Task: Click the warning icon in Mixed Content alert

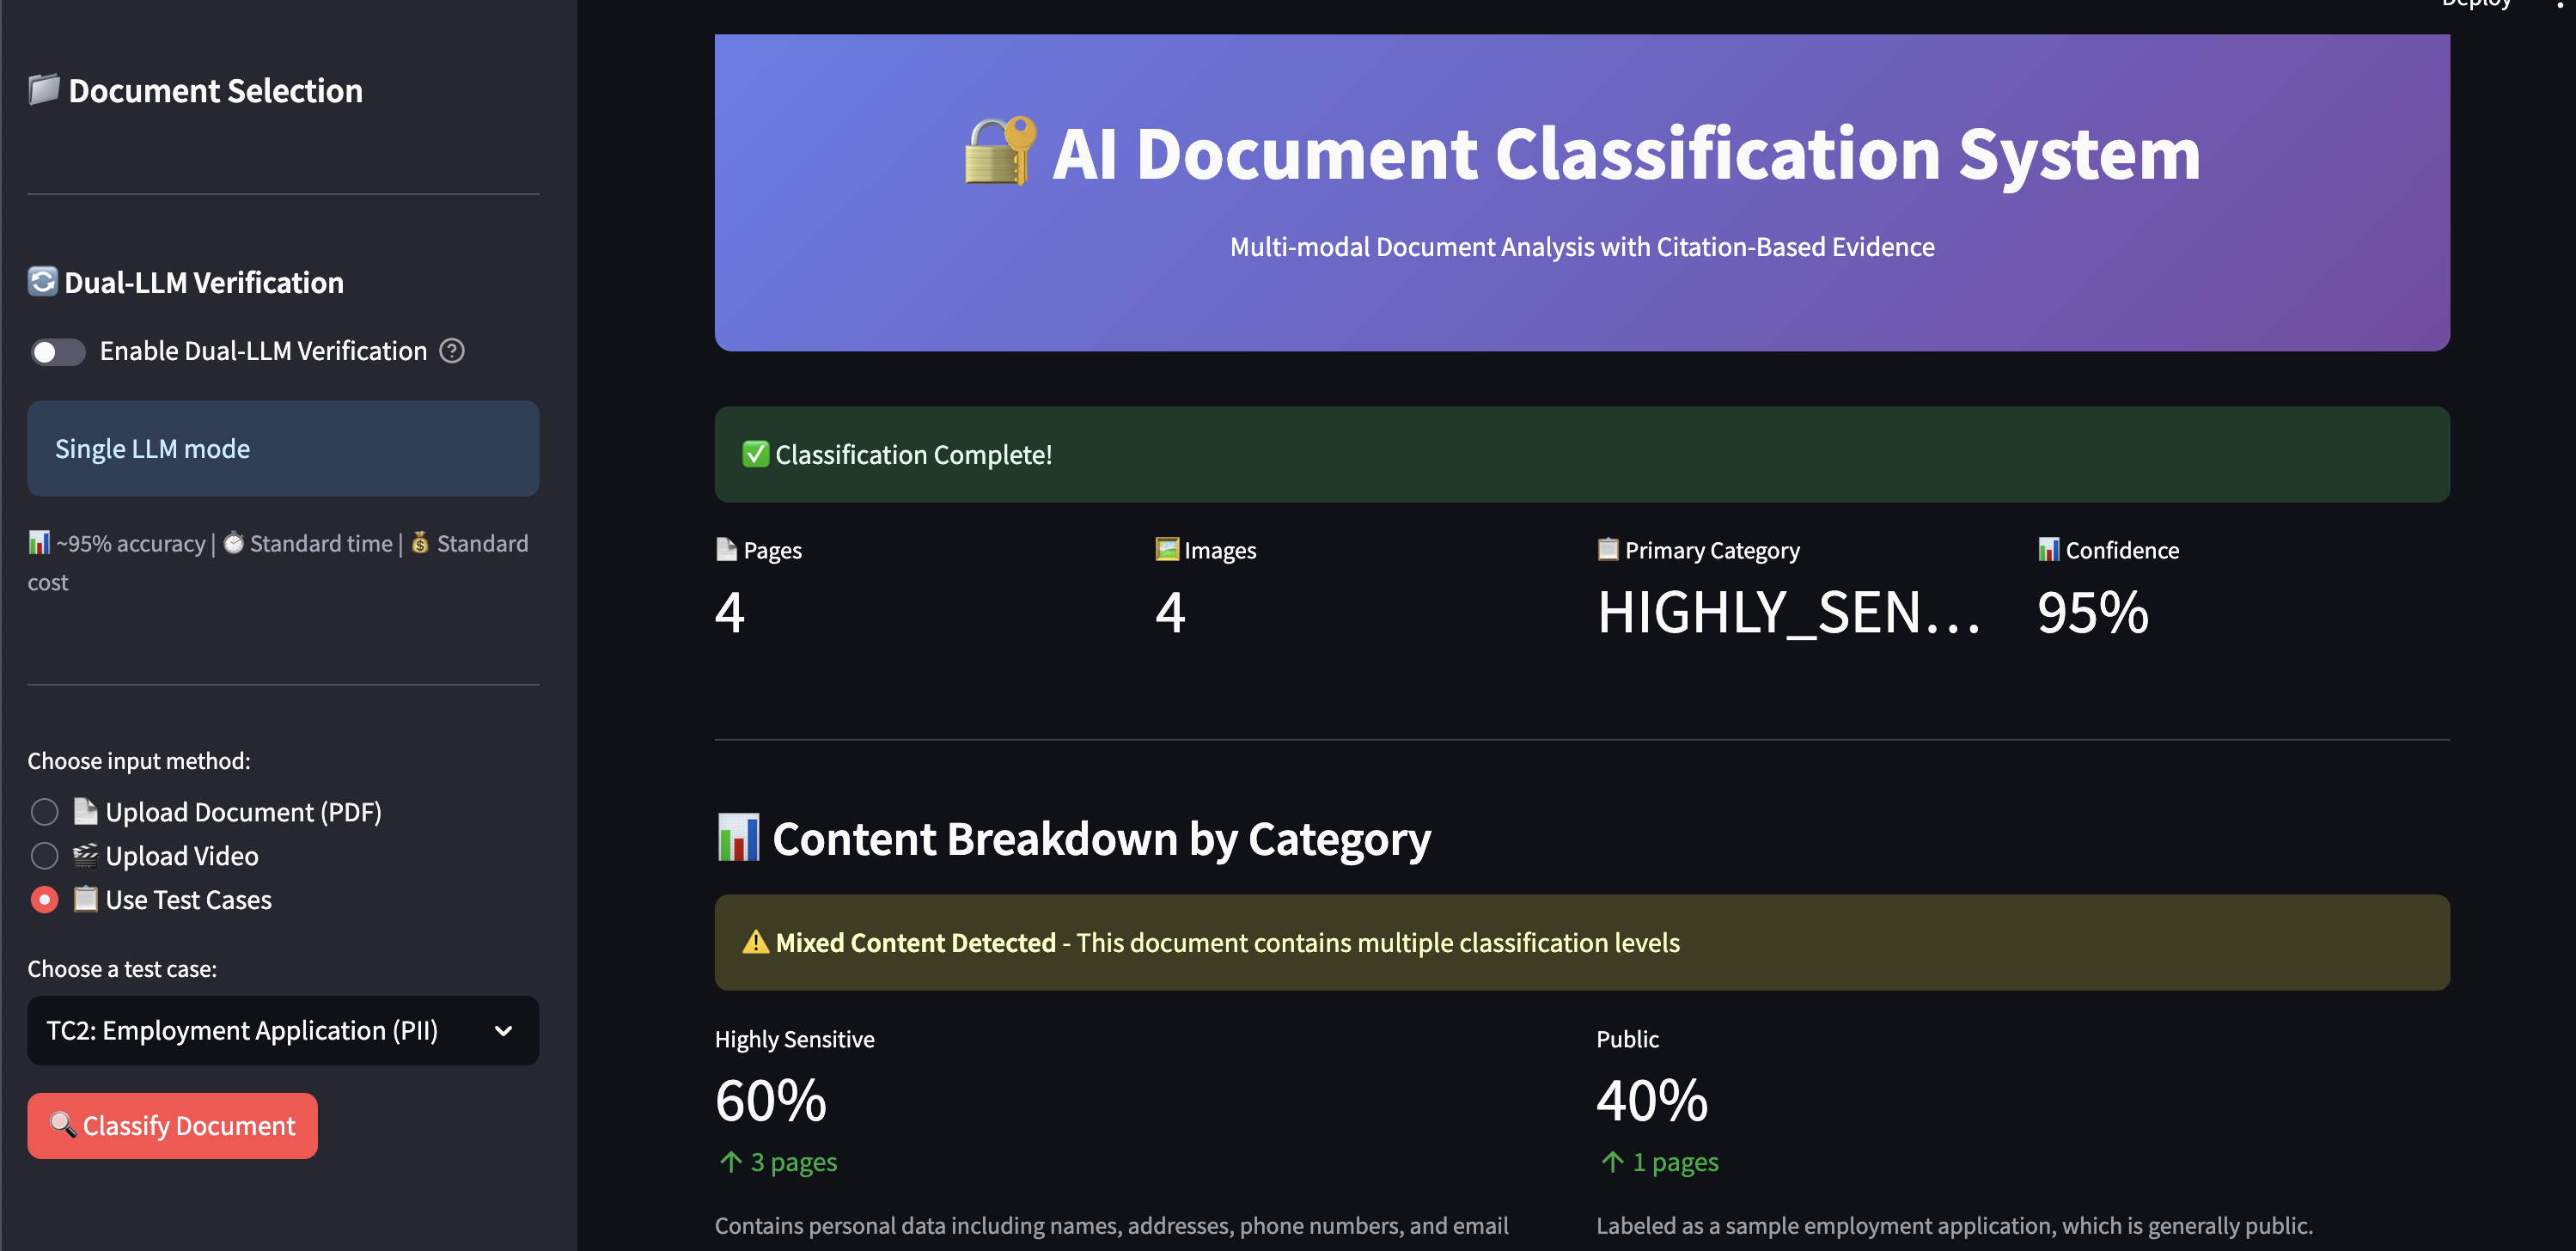Action: pos(755,942)
